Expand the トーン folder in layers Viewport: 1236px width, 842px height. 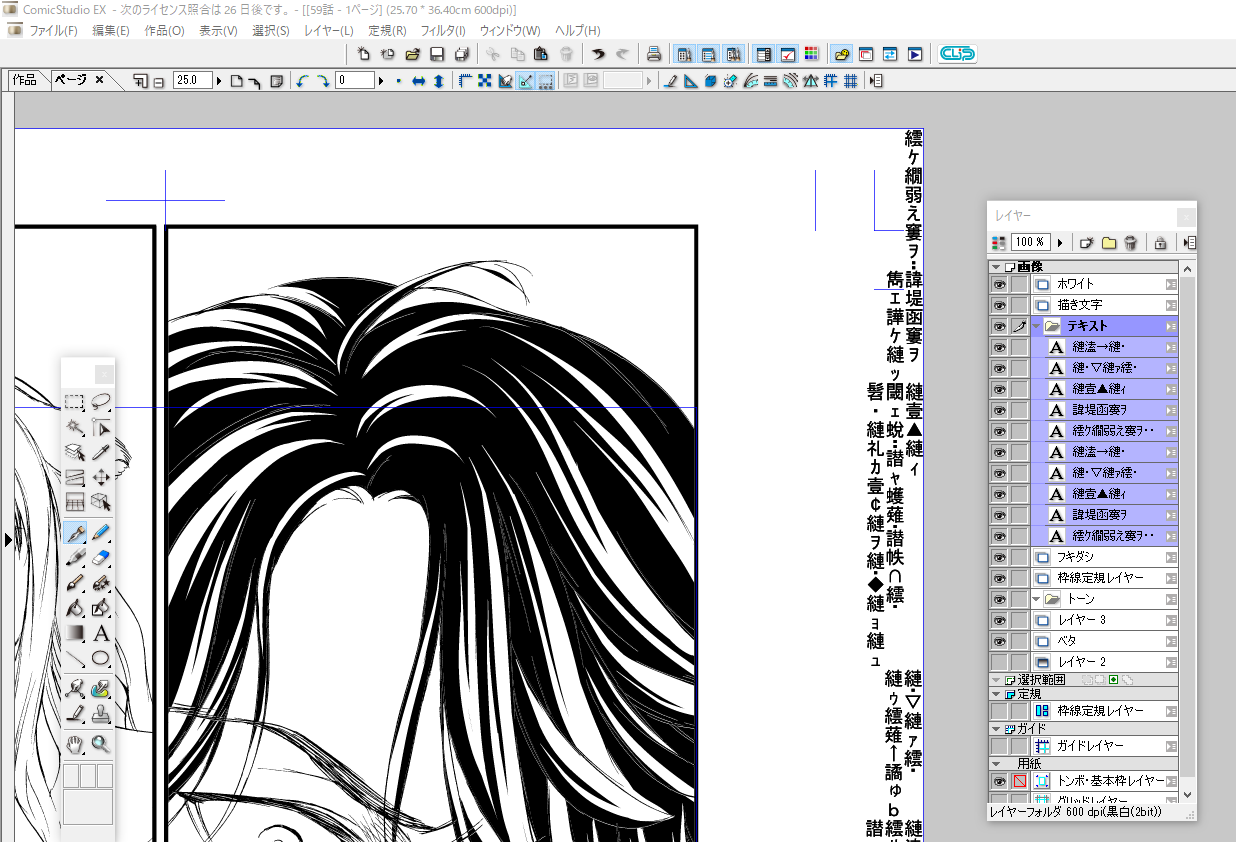[1036, 599]
